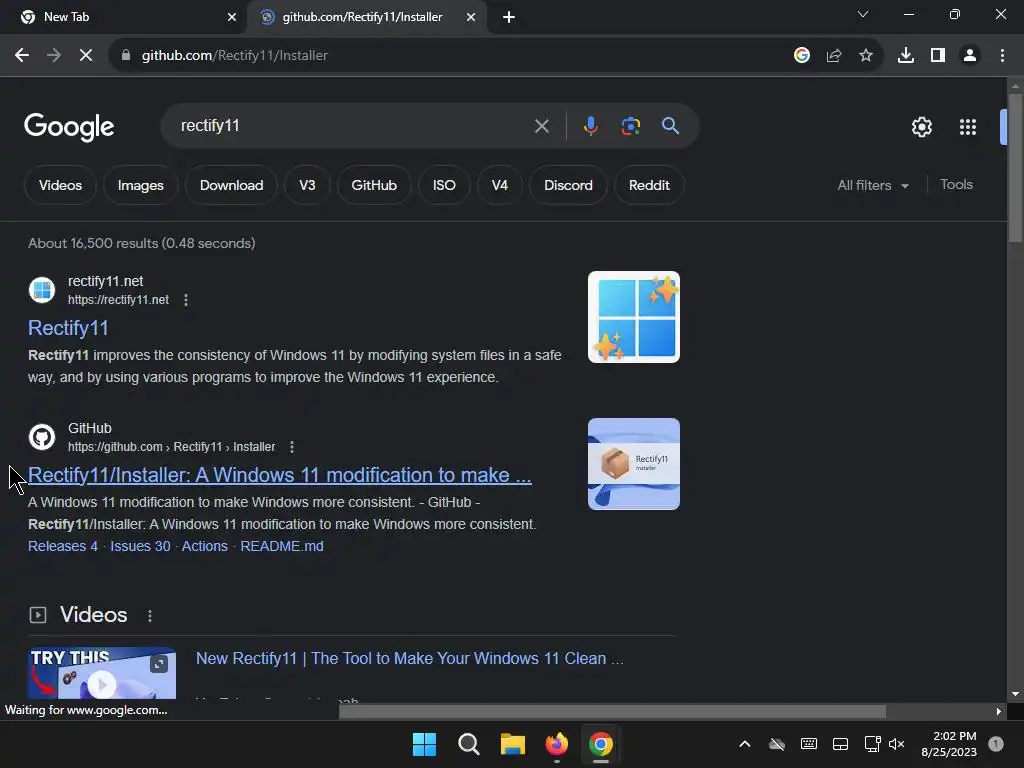Viewport: 1024px width, 768px height.
Task: Close the New Tab tab
Action: click(x=232, y=17)
